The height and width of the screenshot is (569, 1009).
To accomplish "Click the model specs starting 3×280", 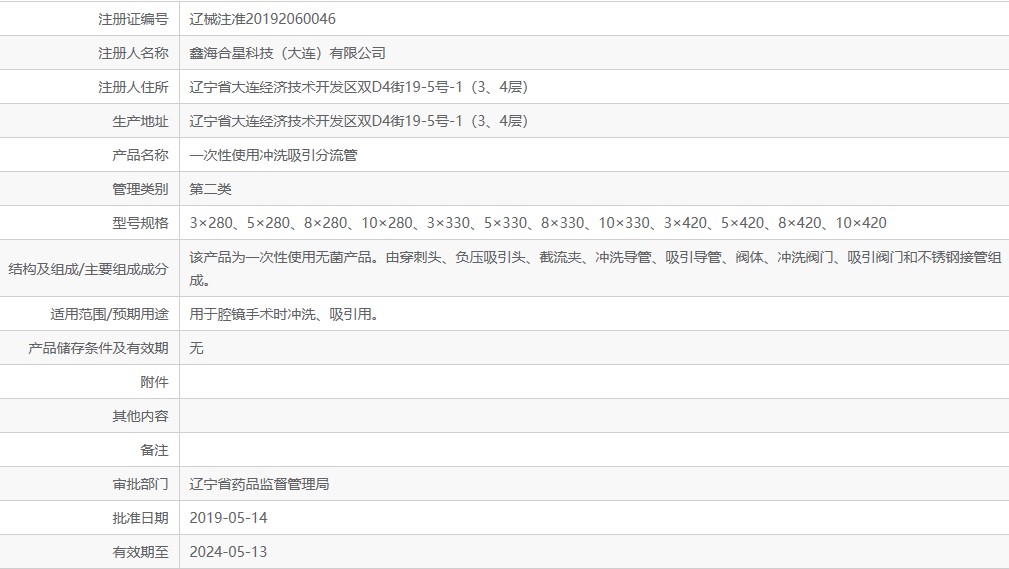I will (x=538, y=223).
